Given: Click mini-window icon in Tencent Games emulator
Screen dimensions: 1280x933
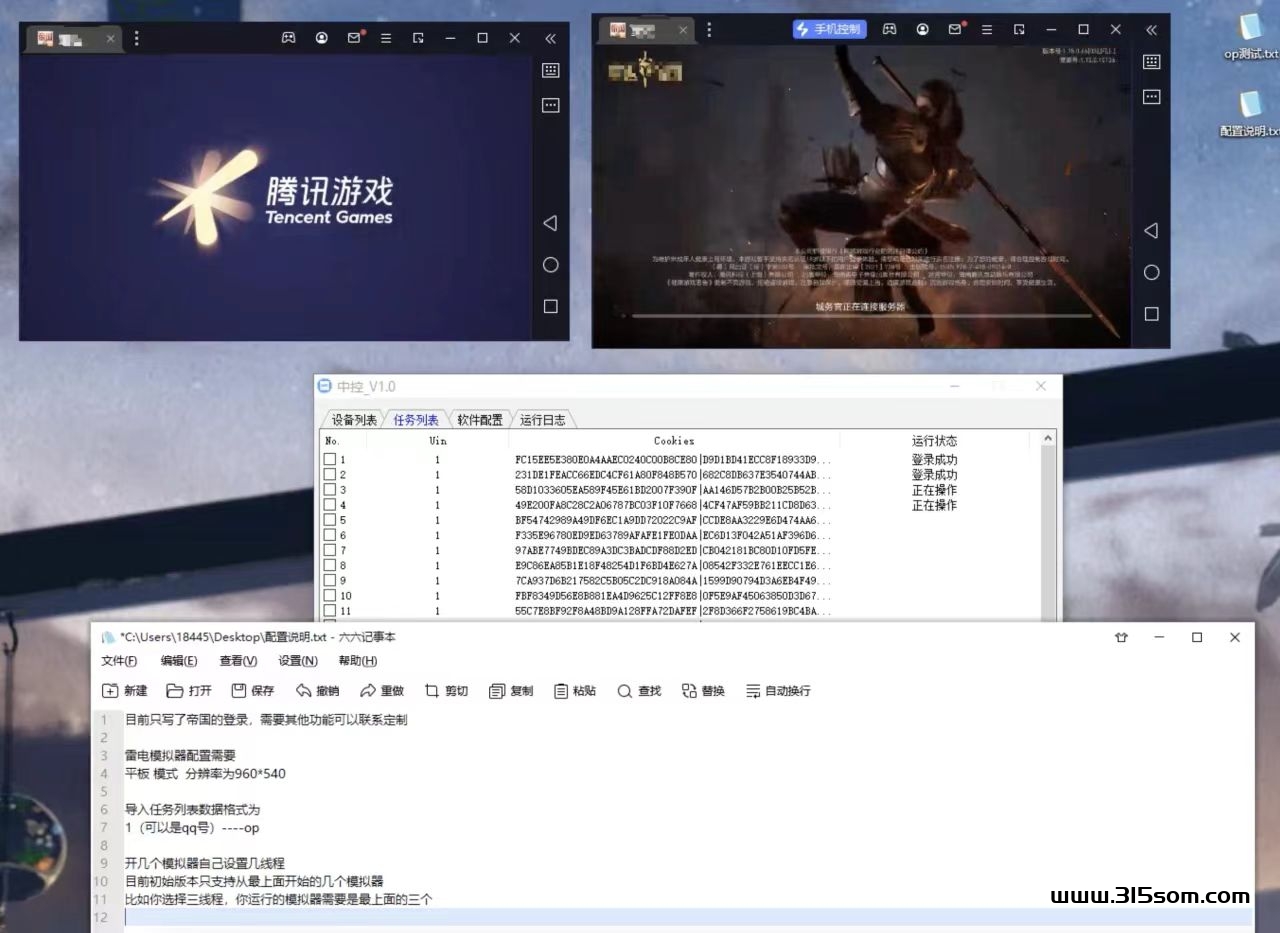Looking at the screenshot, I should pos(418,38).
